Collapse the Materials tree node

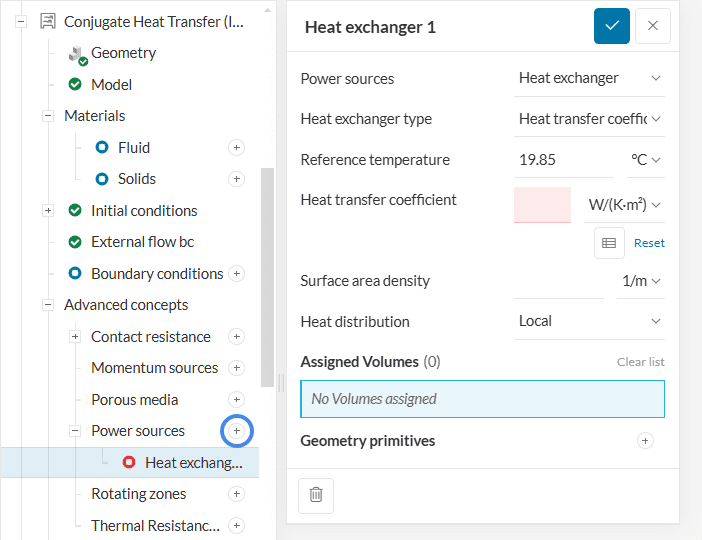click(47, 116)
